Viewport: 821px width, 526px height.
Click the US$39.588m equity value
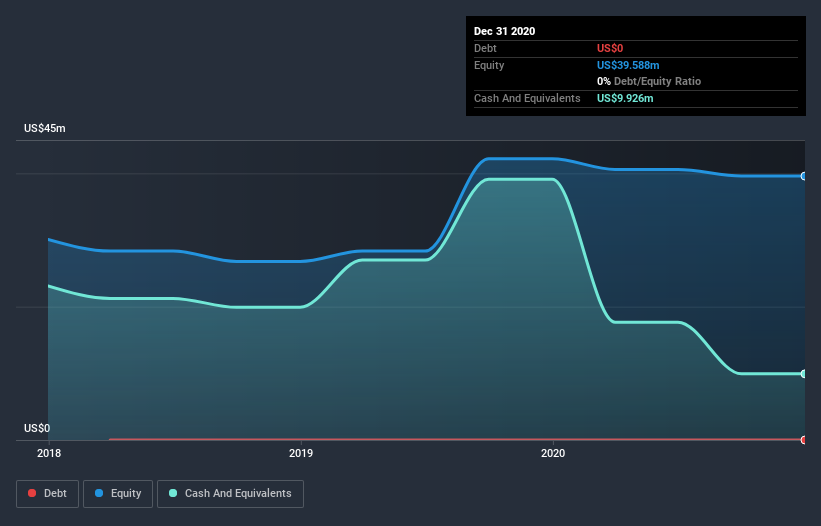coord(628,65)
